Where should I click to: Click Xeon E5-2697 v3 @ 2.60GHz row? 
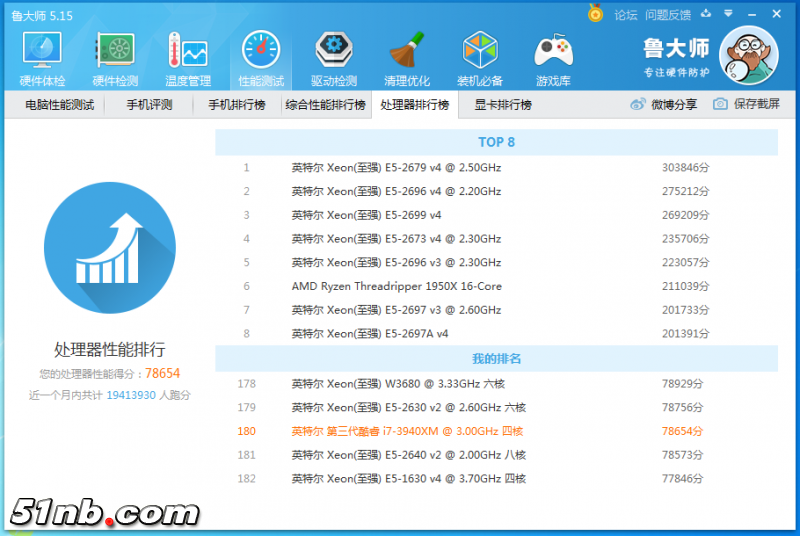(x=496, y=310)
